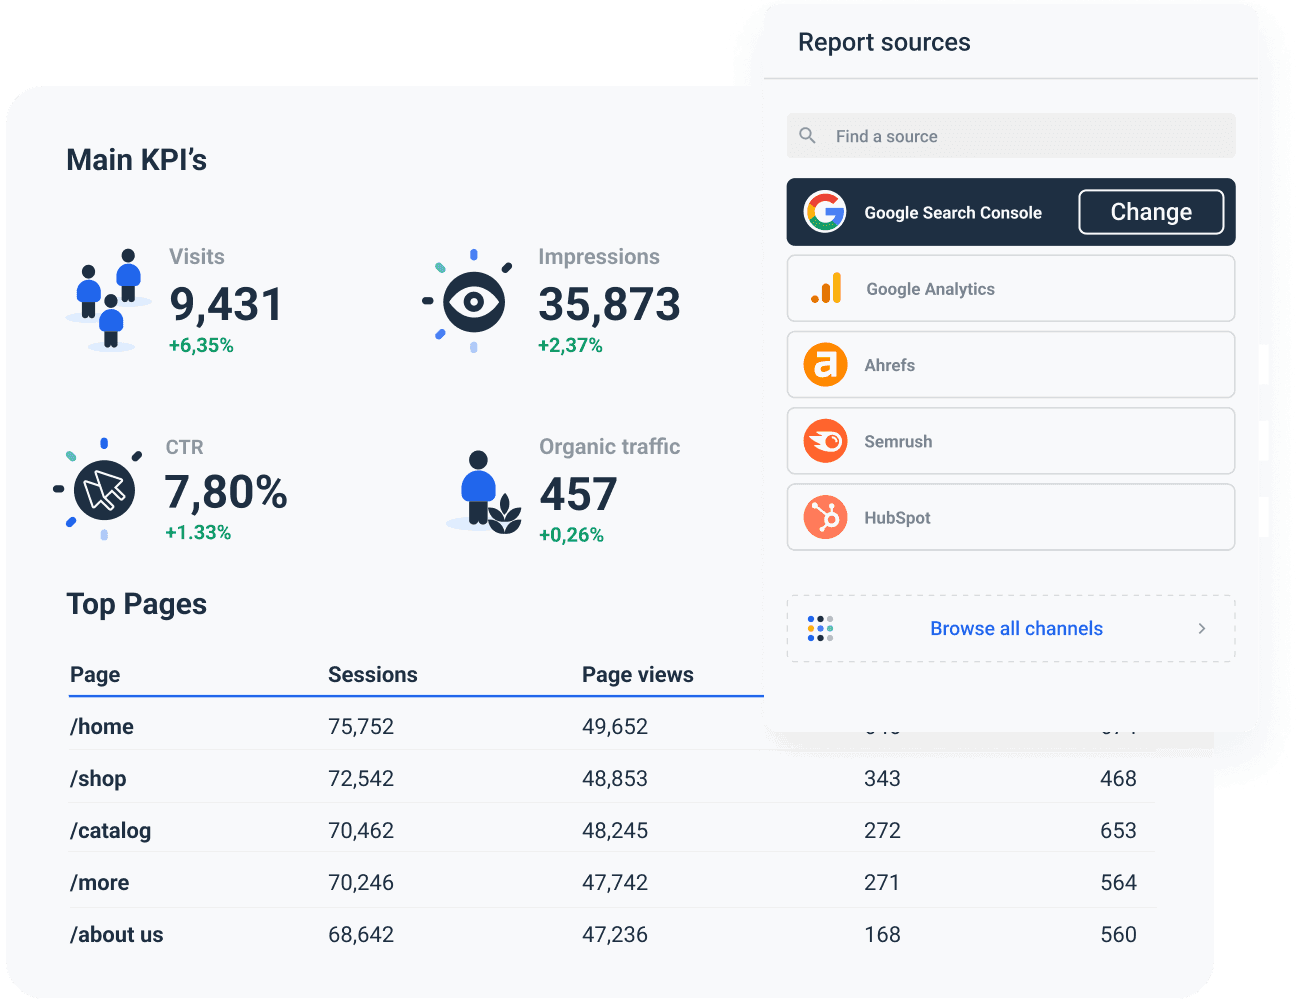Screen dimensions: 1300x1000
Task: Click the Google Search Console logo
Action: tap(824, 212)
